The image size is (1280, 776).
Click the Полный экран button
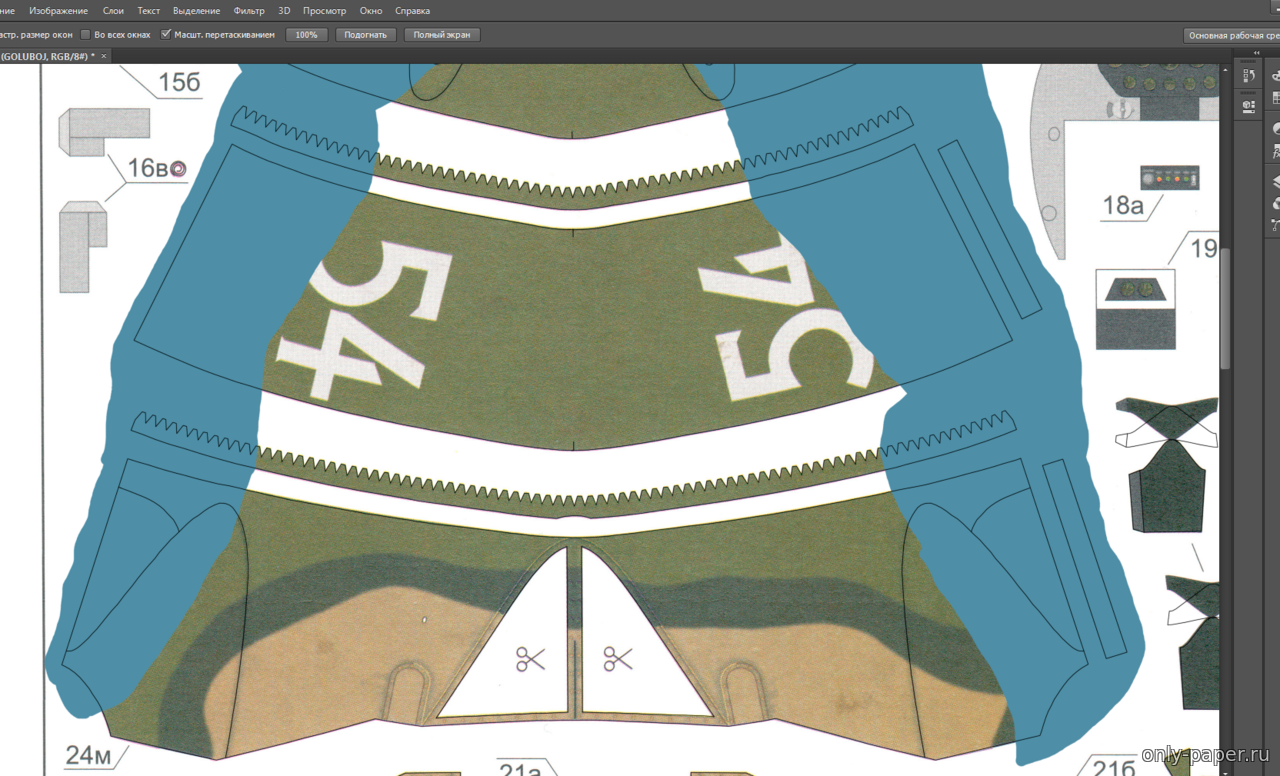443,34
